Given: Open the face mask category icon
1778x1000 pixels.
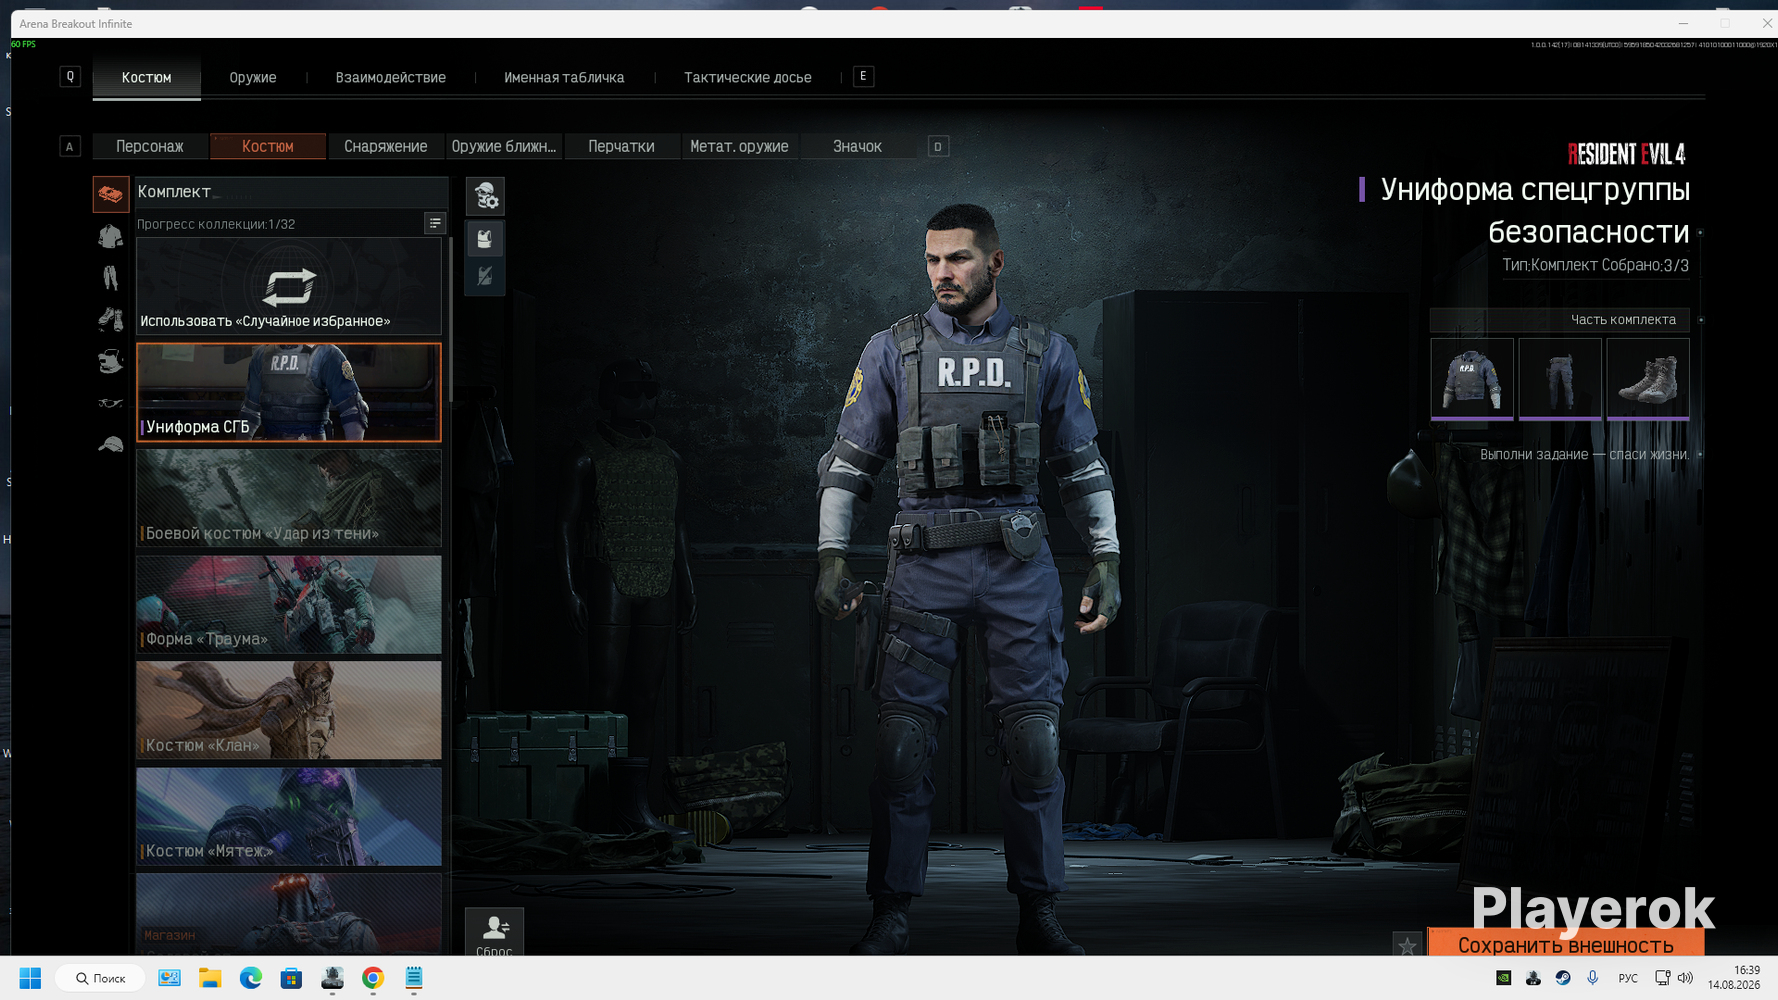Looking at the screenshot, I should 111,361.
